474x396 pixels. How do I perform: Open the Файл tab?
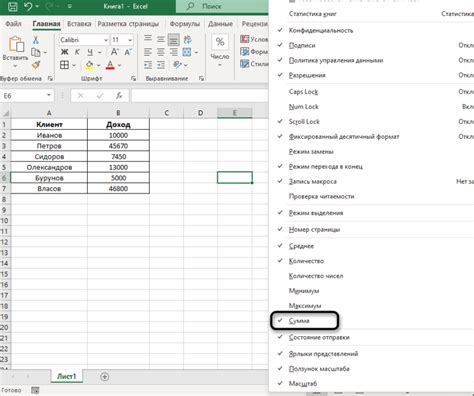(x=14, y=24)
